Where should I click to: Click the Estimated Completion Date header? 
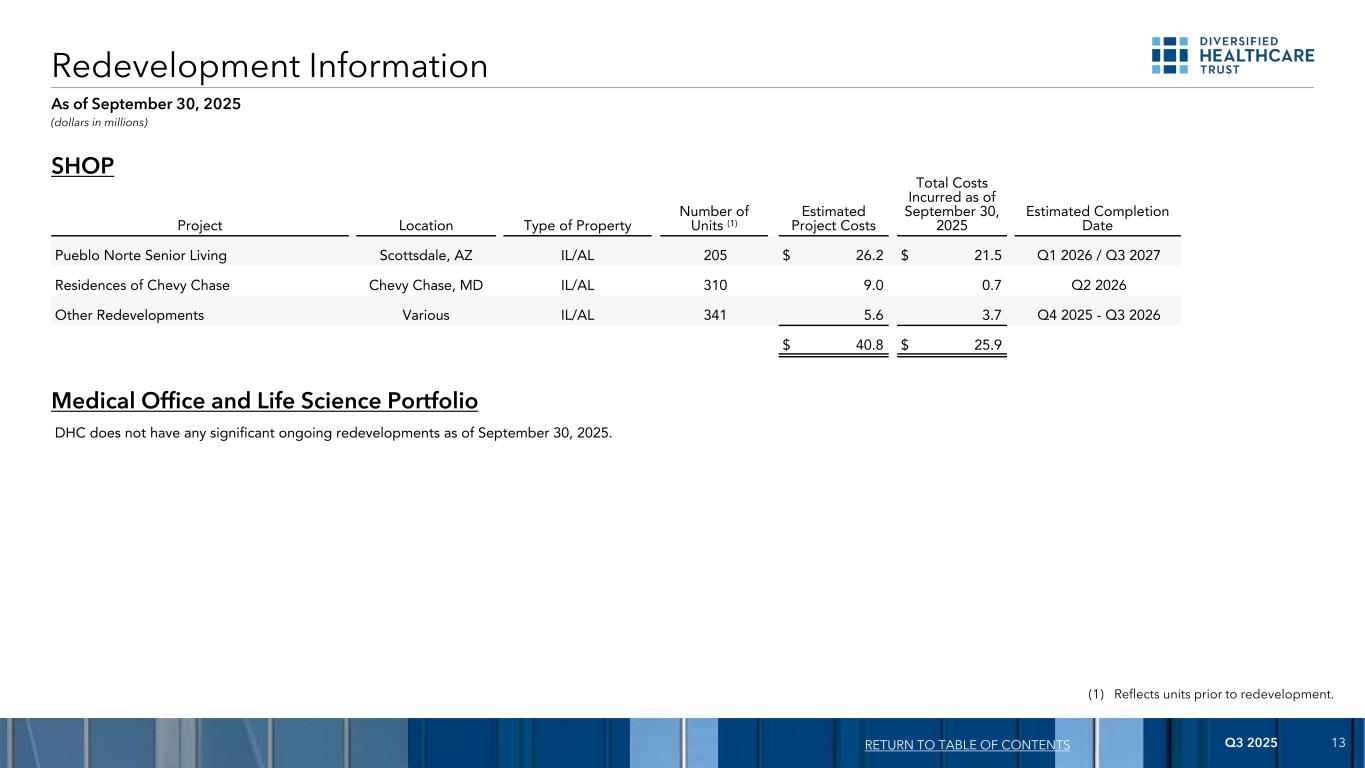pos(1097,218)
